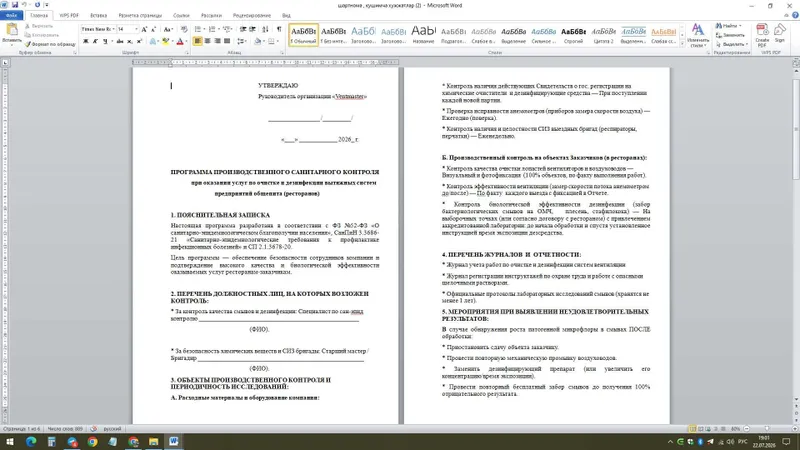The width and height of the screenshot is (800, 450).
Task: Increase paragraph indent
Action: [x=253, y=30]
